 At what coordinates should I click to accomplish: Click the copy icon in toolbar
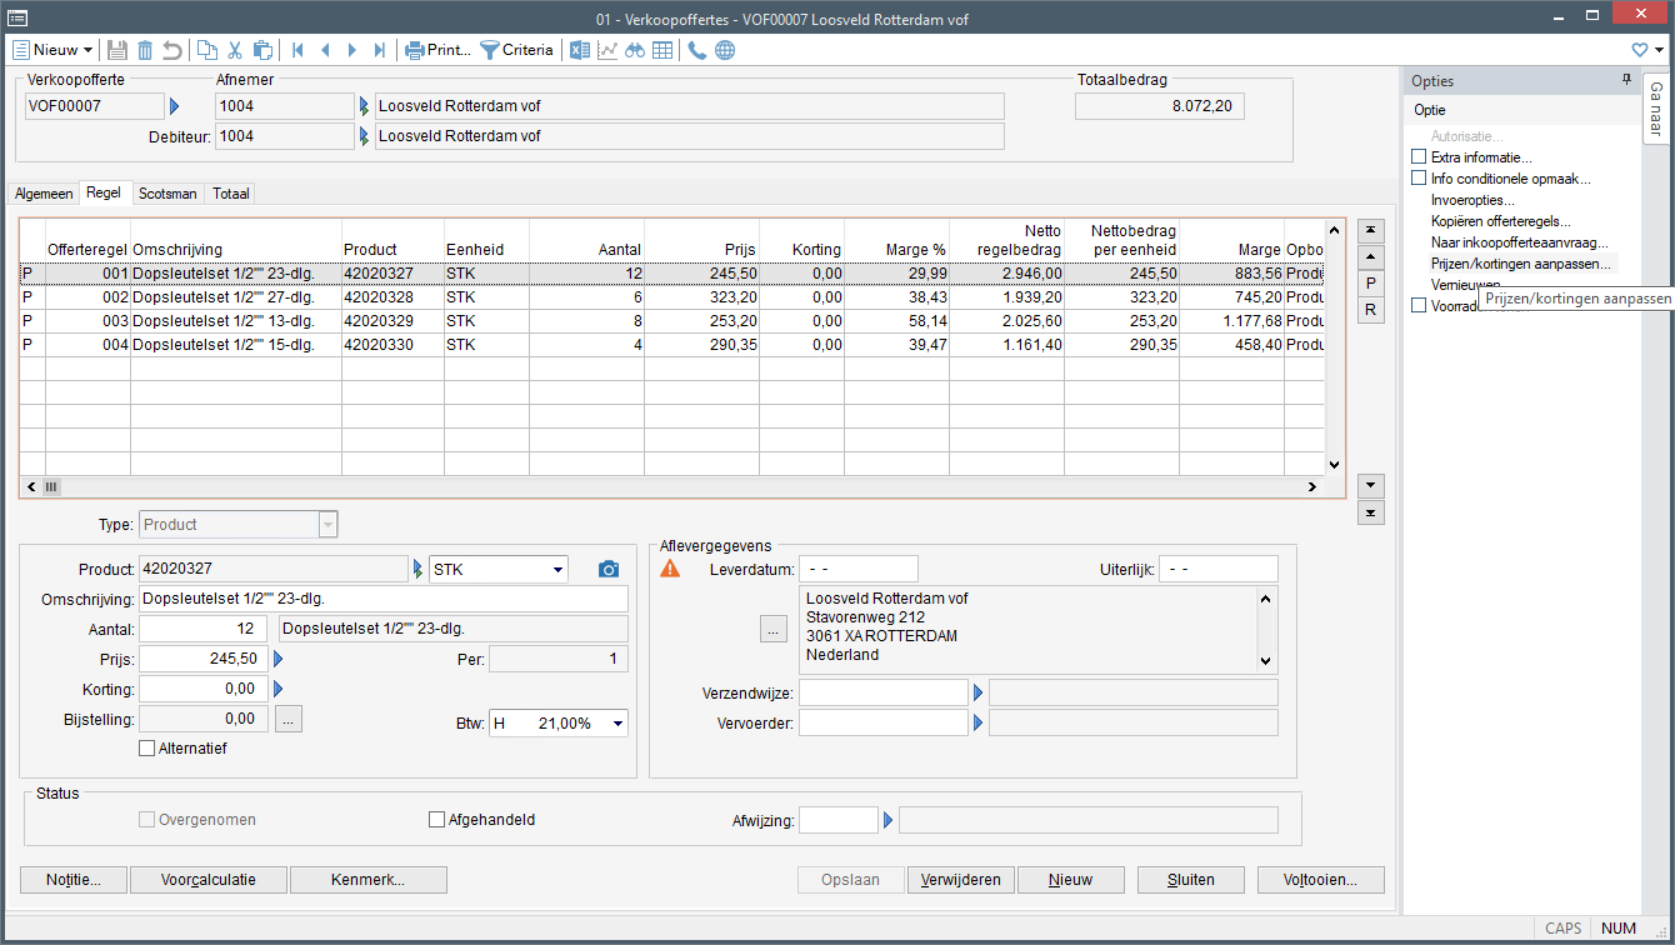pyautogui.click(x=207, y=50)
